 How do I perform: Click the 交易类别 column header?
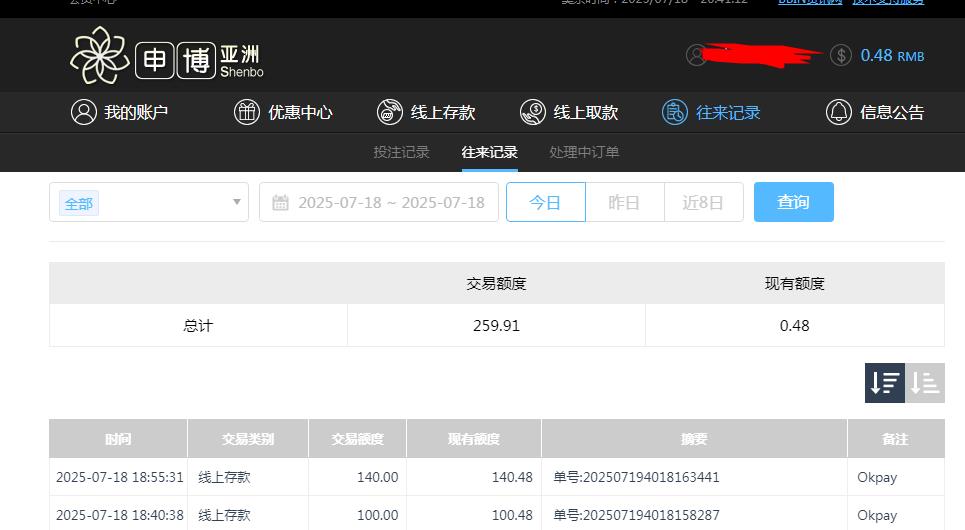pos(248,439)
